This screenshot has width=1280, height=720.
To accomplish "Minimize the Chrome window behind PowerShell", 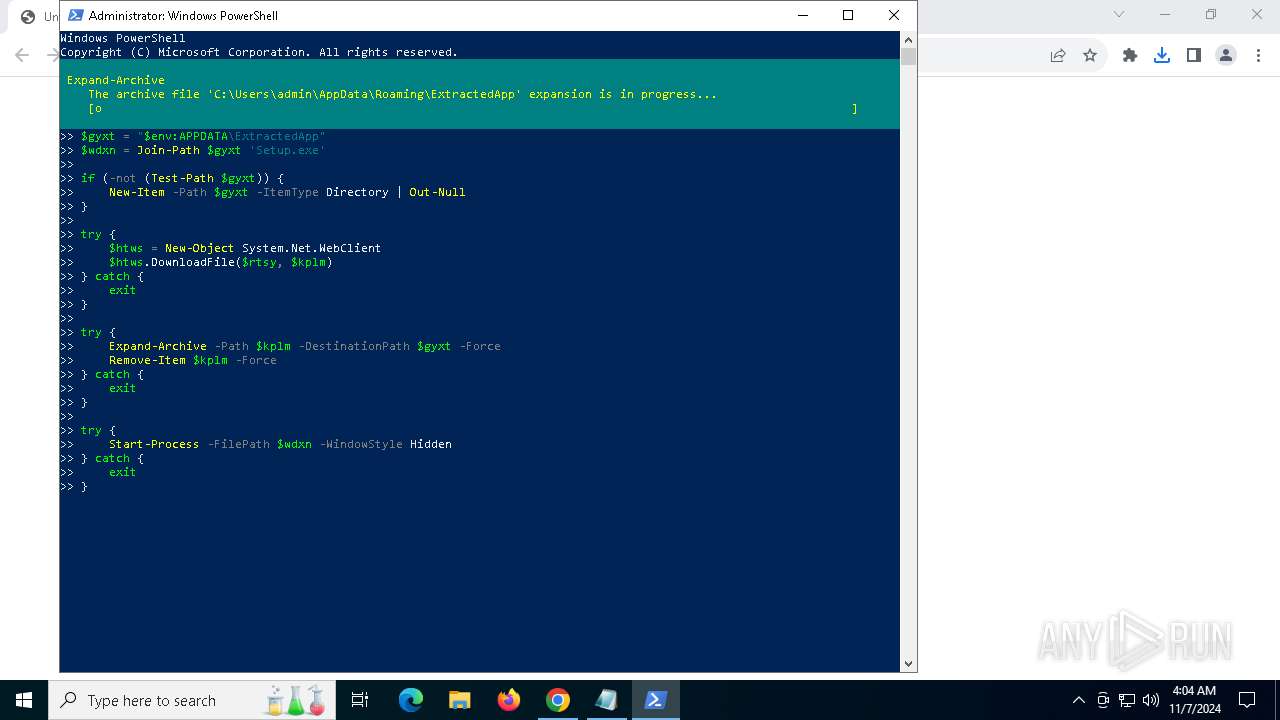I will click(x=1165, y=14).
